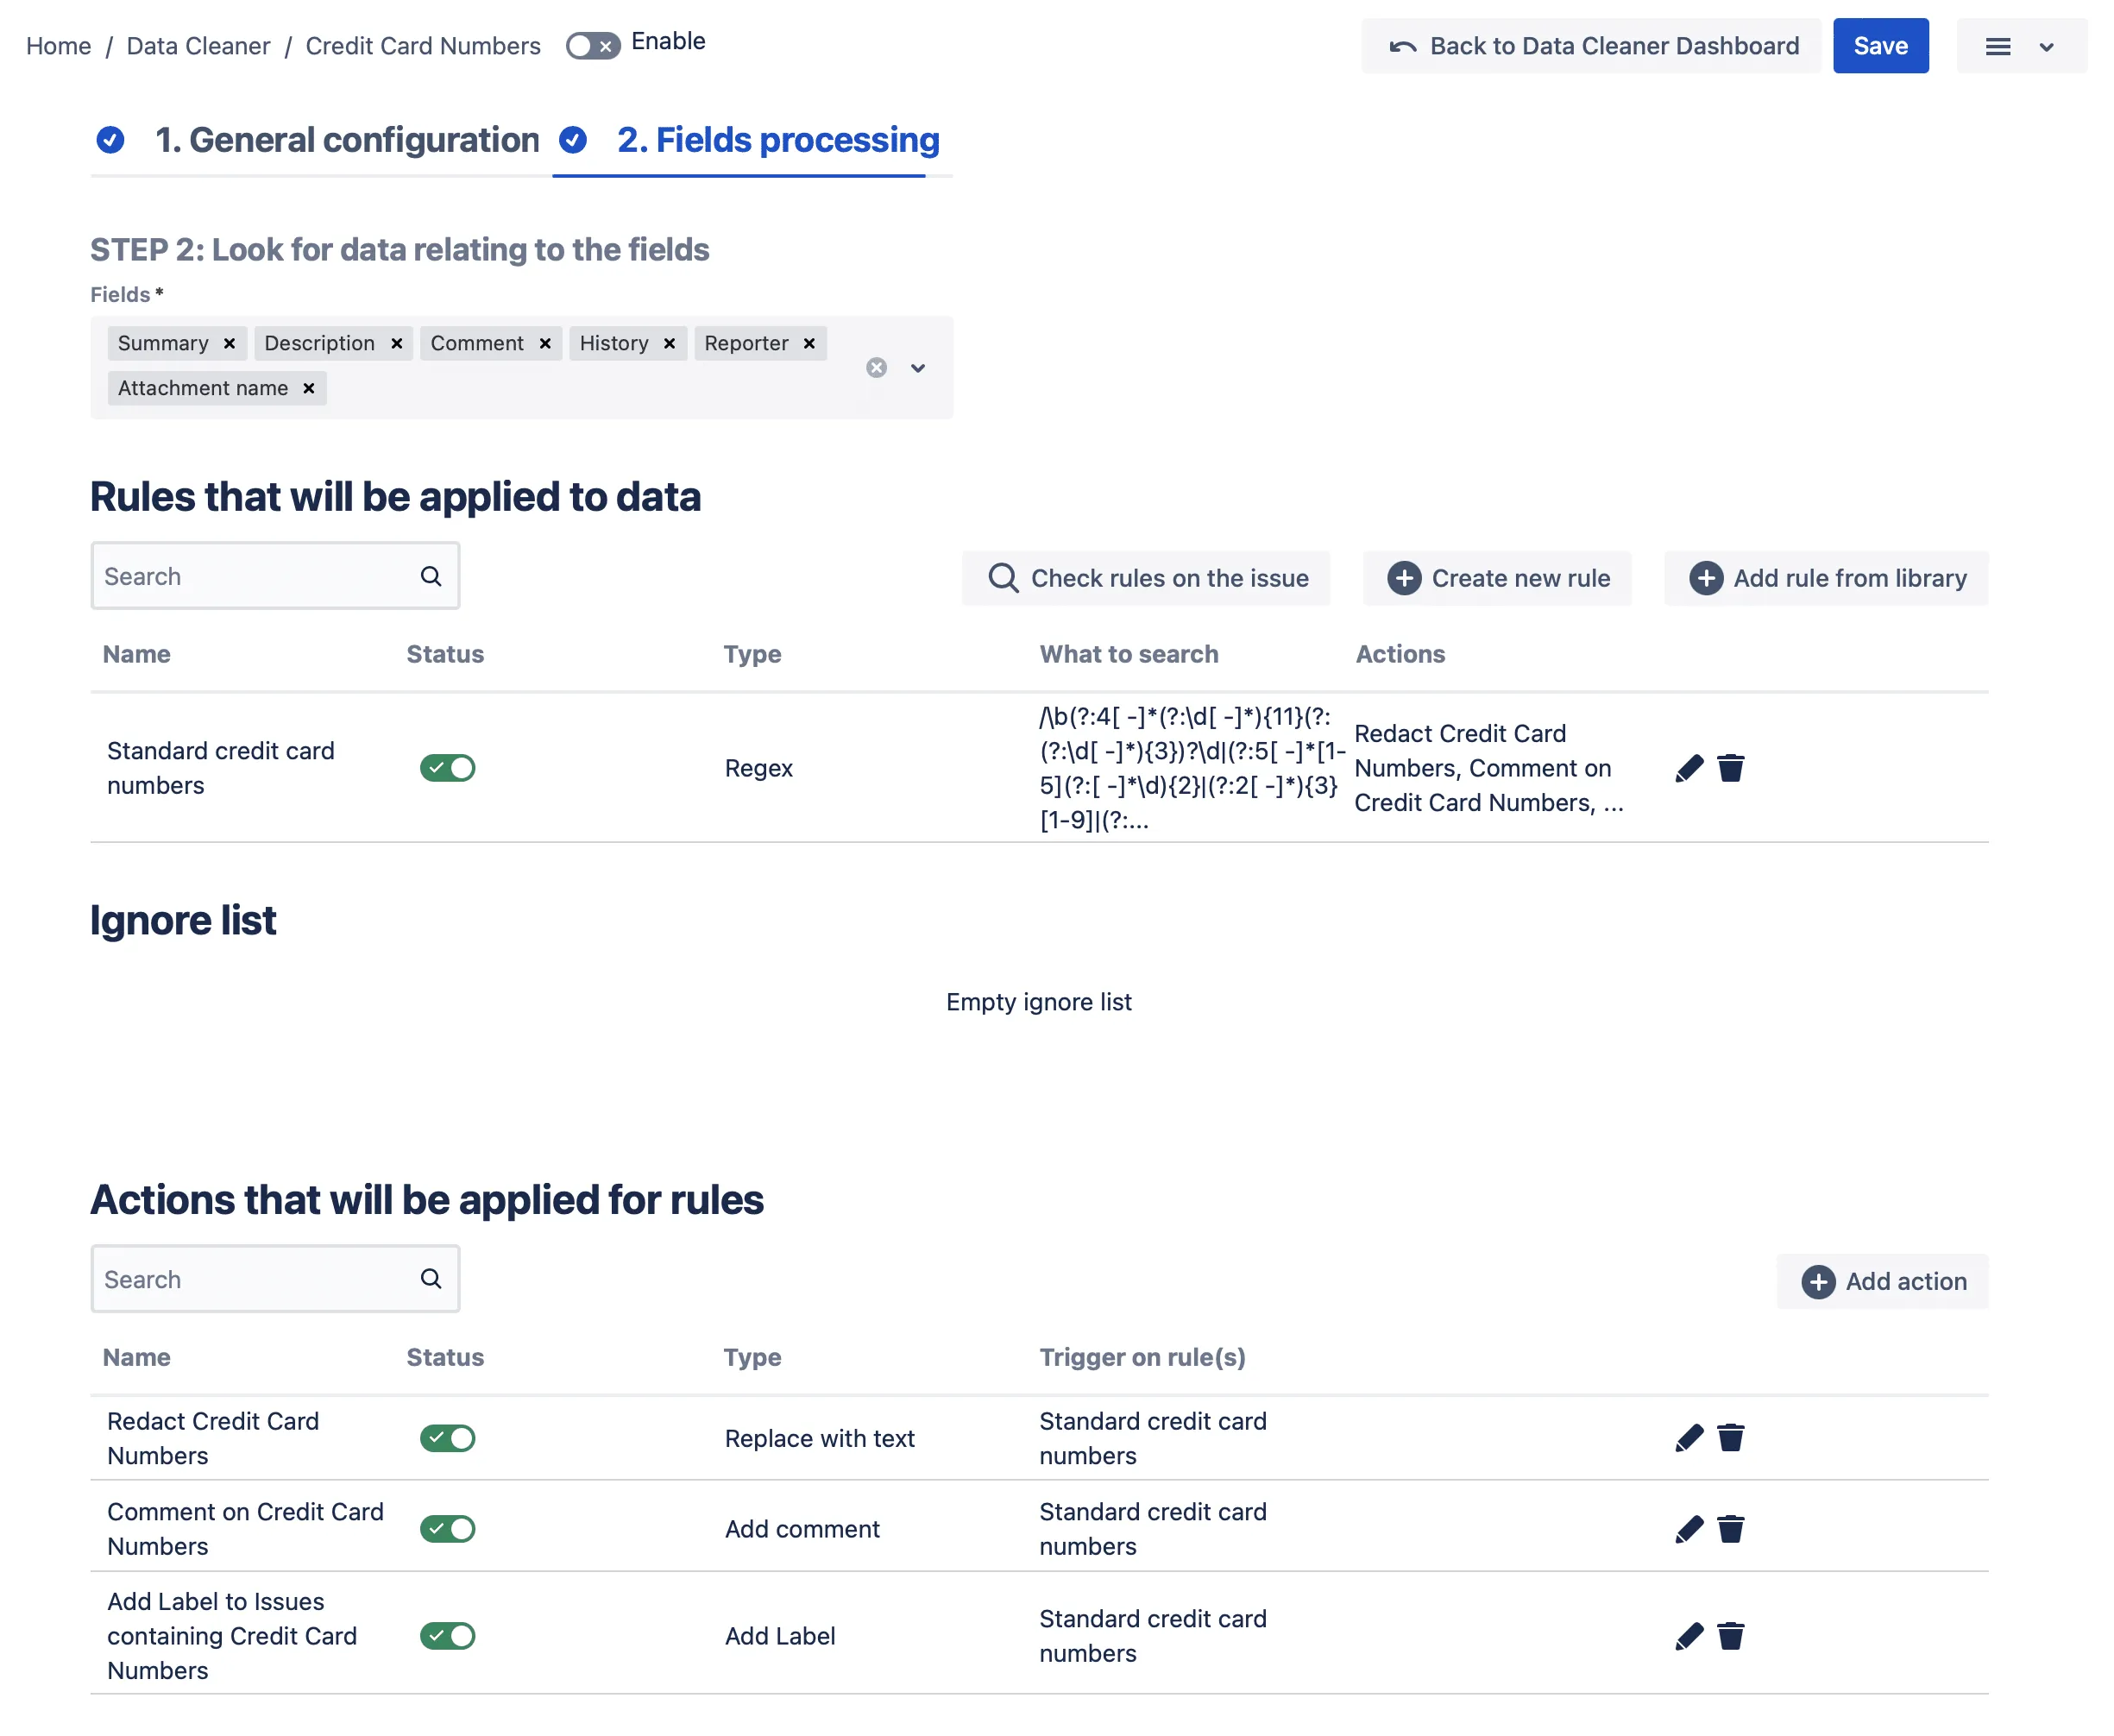Toggle status of Standard credit card numbers rule
2114x1736 pixels.
[447, 768]
